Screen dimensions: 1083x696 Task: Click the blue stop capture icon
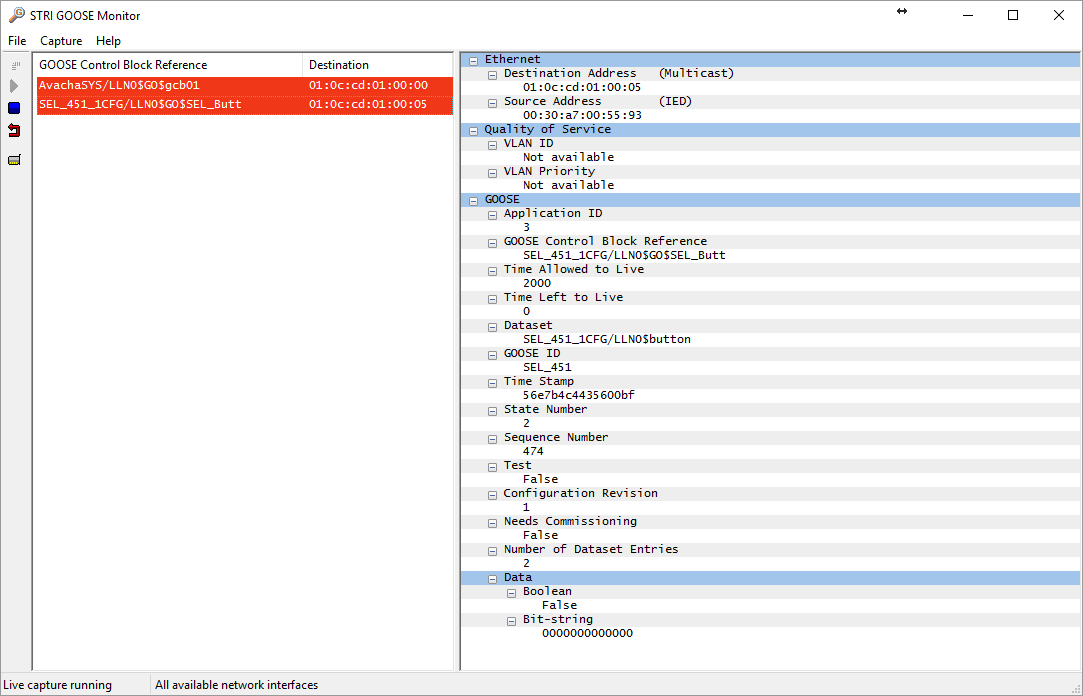click(x=14, y=108)
